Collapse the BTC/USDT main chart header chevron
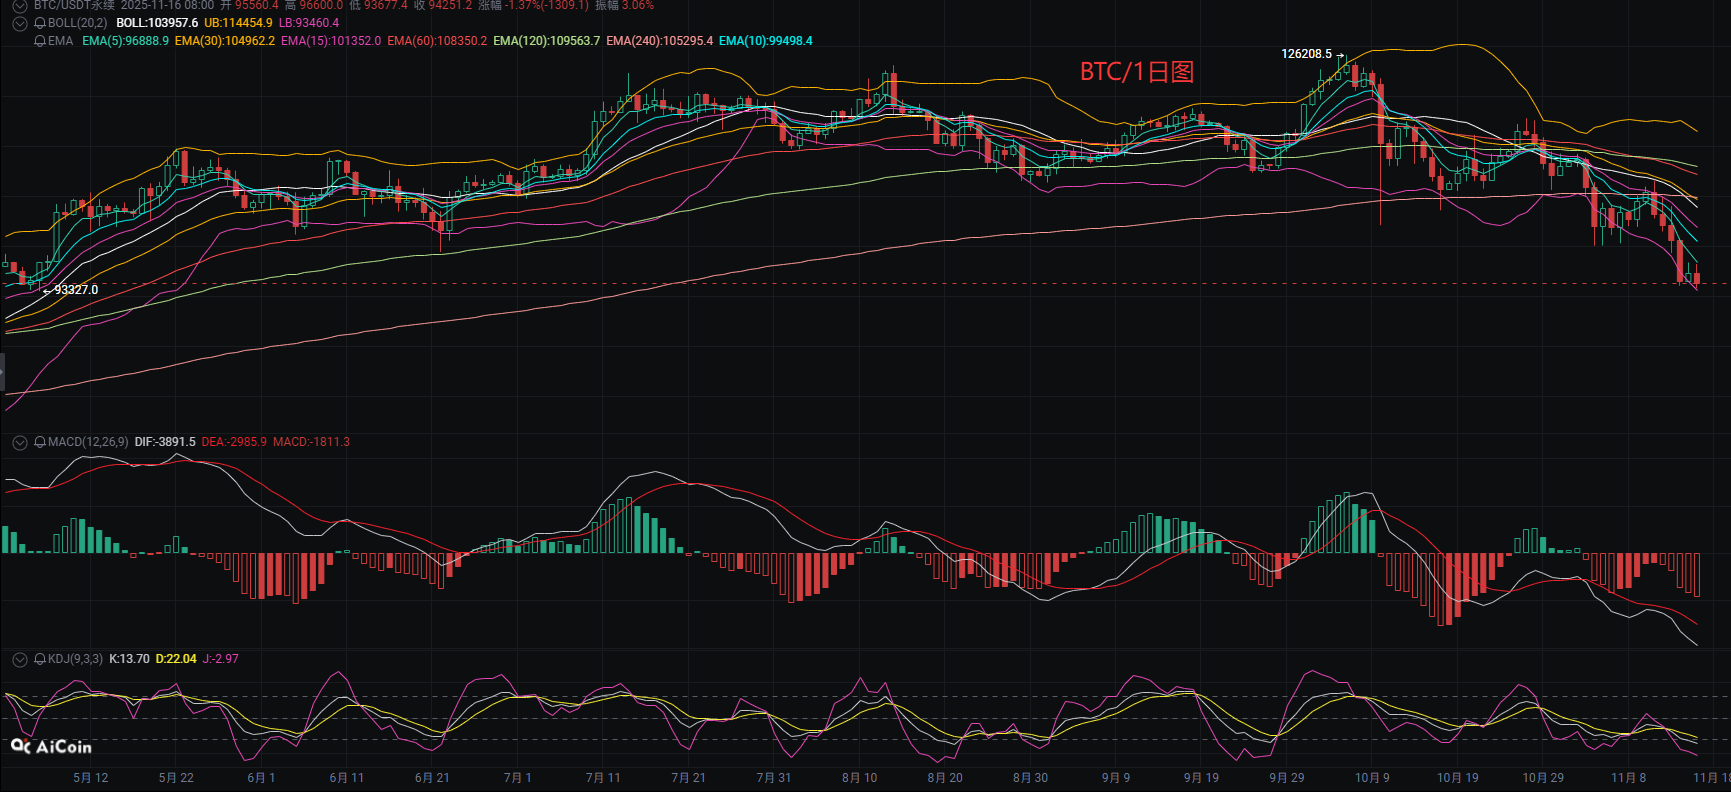This screenshot has height=792, width=1731. coord(19,6)
